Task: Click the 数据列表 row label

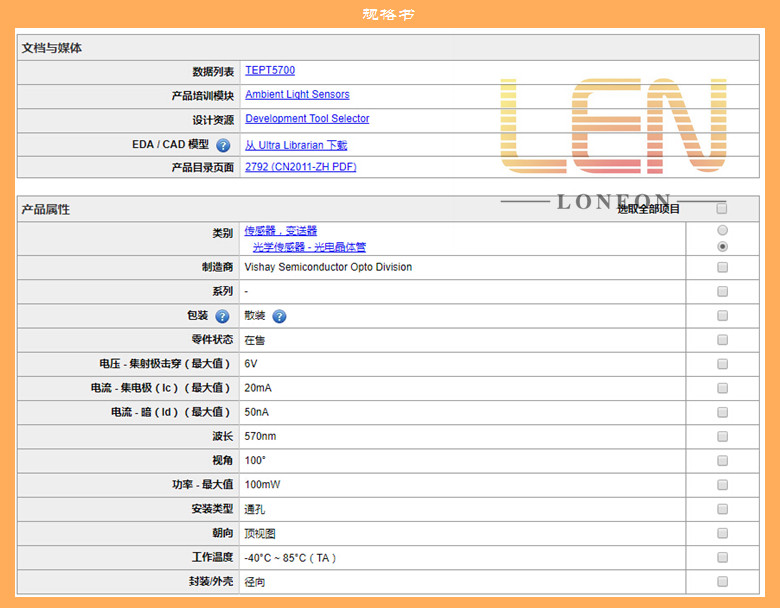Action: 213,72
